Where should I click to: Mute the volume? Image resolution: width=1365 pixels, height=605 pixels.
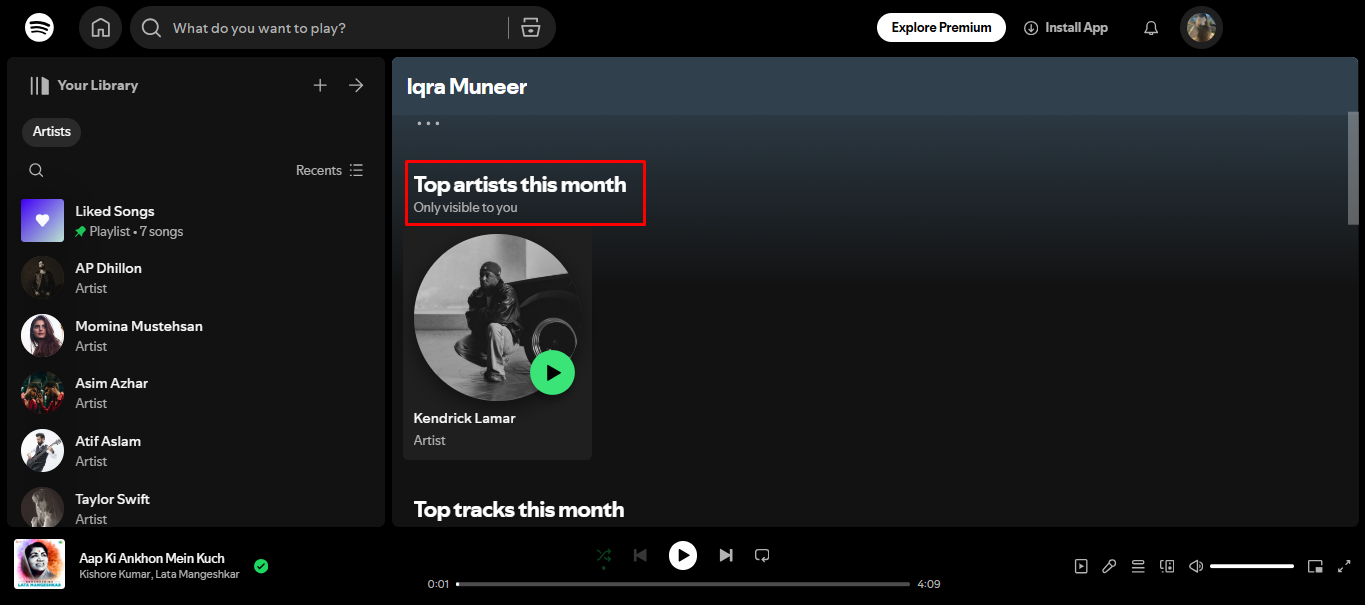click(1196, 565)
